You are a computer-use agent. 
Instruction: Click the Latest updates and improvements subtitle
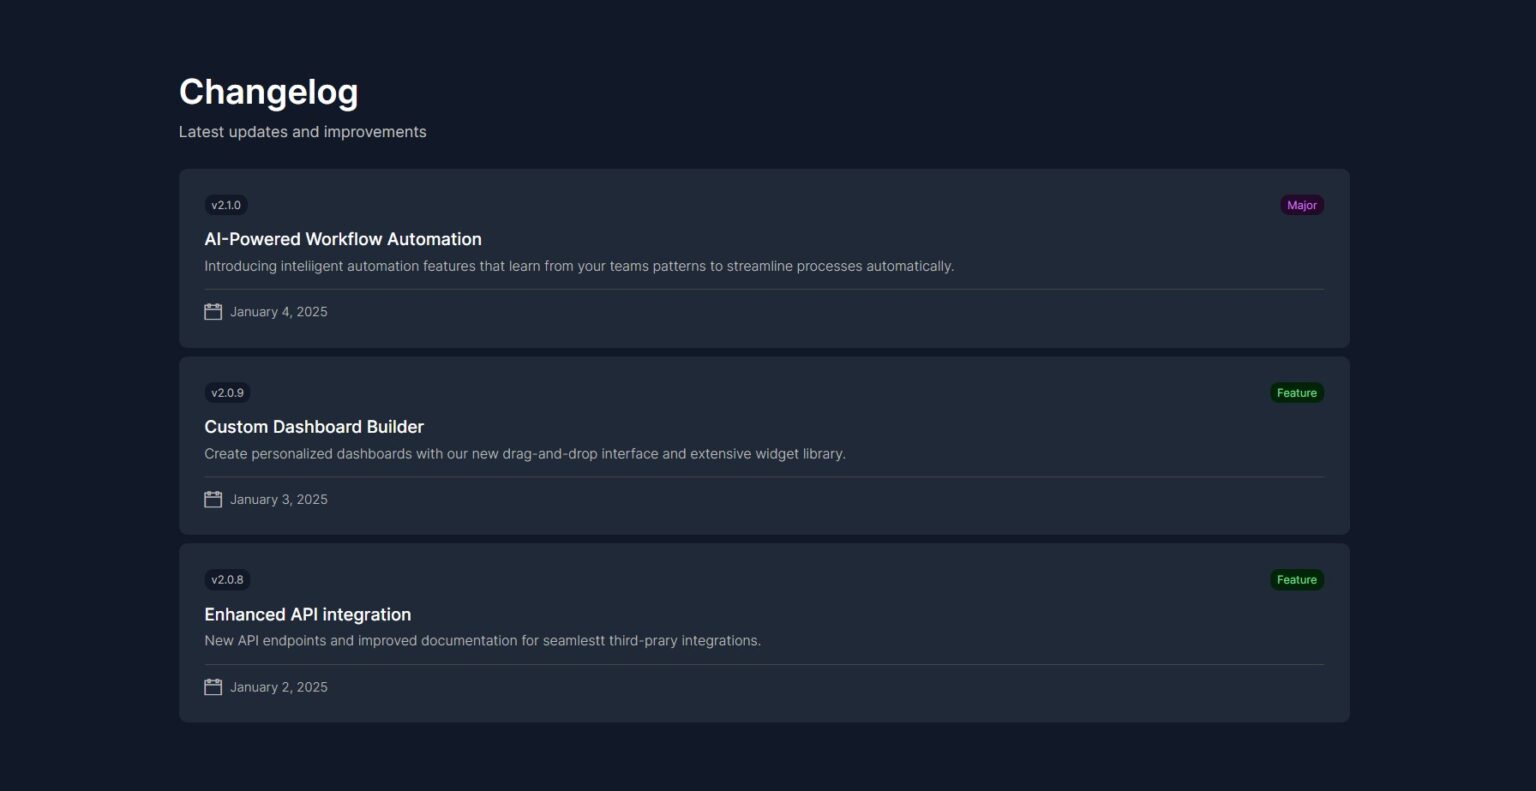click(302, 131)
